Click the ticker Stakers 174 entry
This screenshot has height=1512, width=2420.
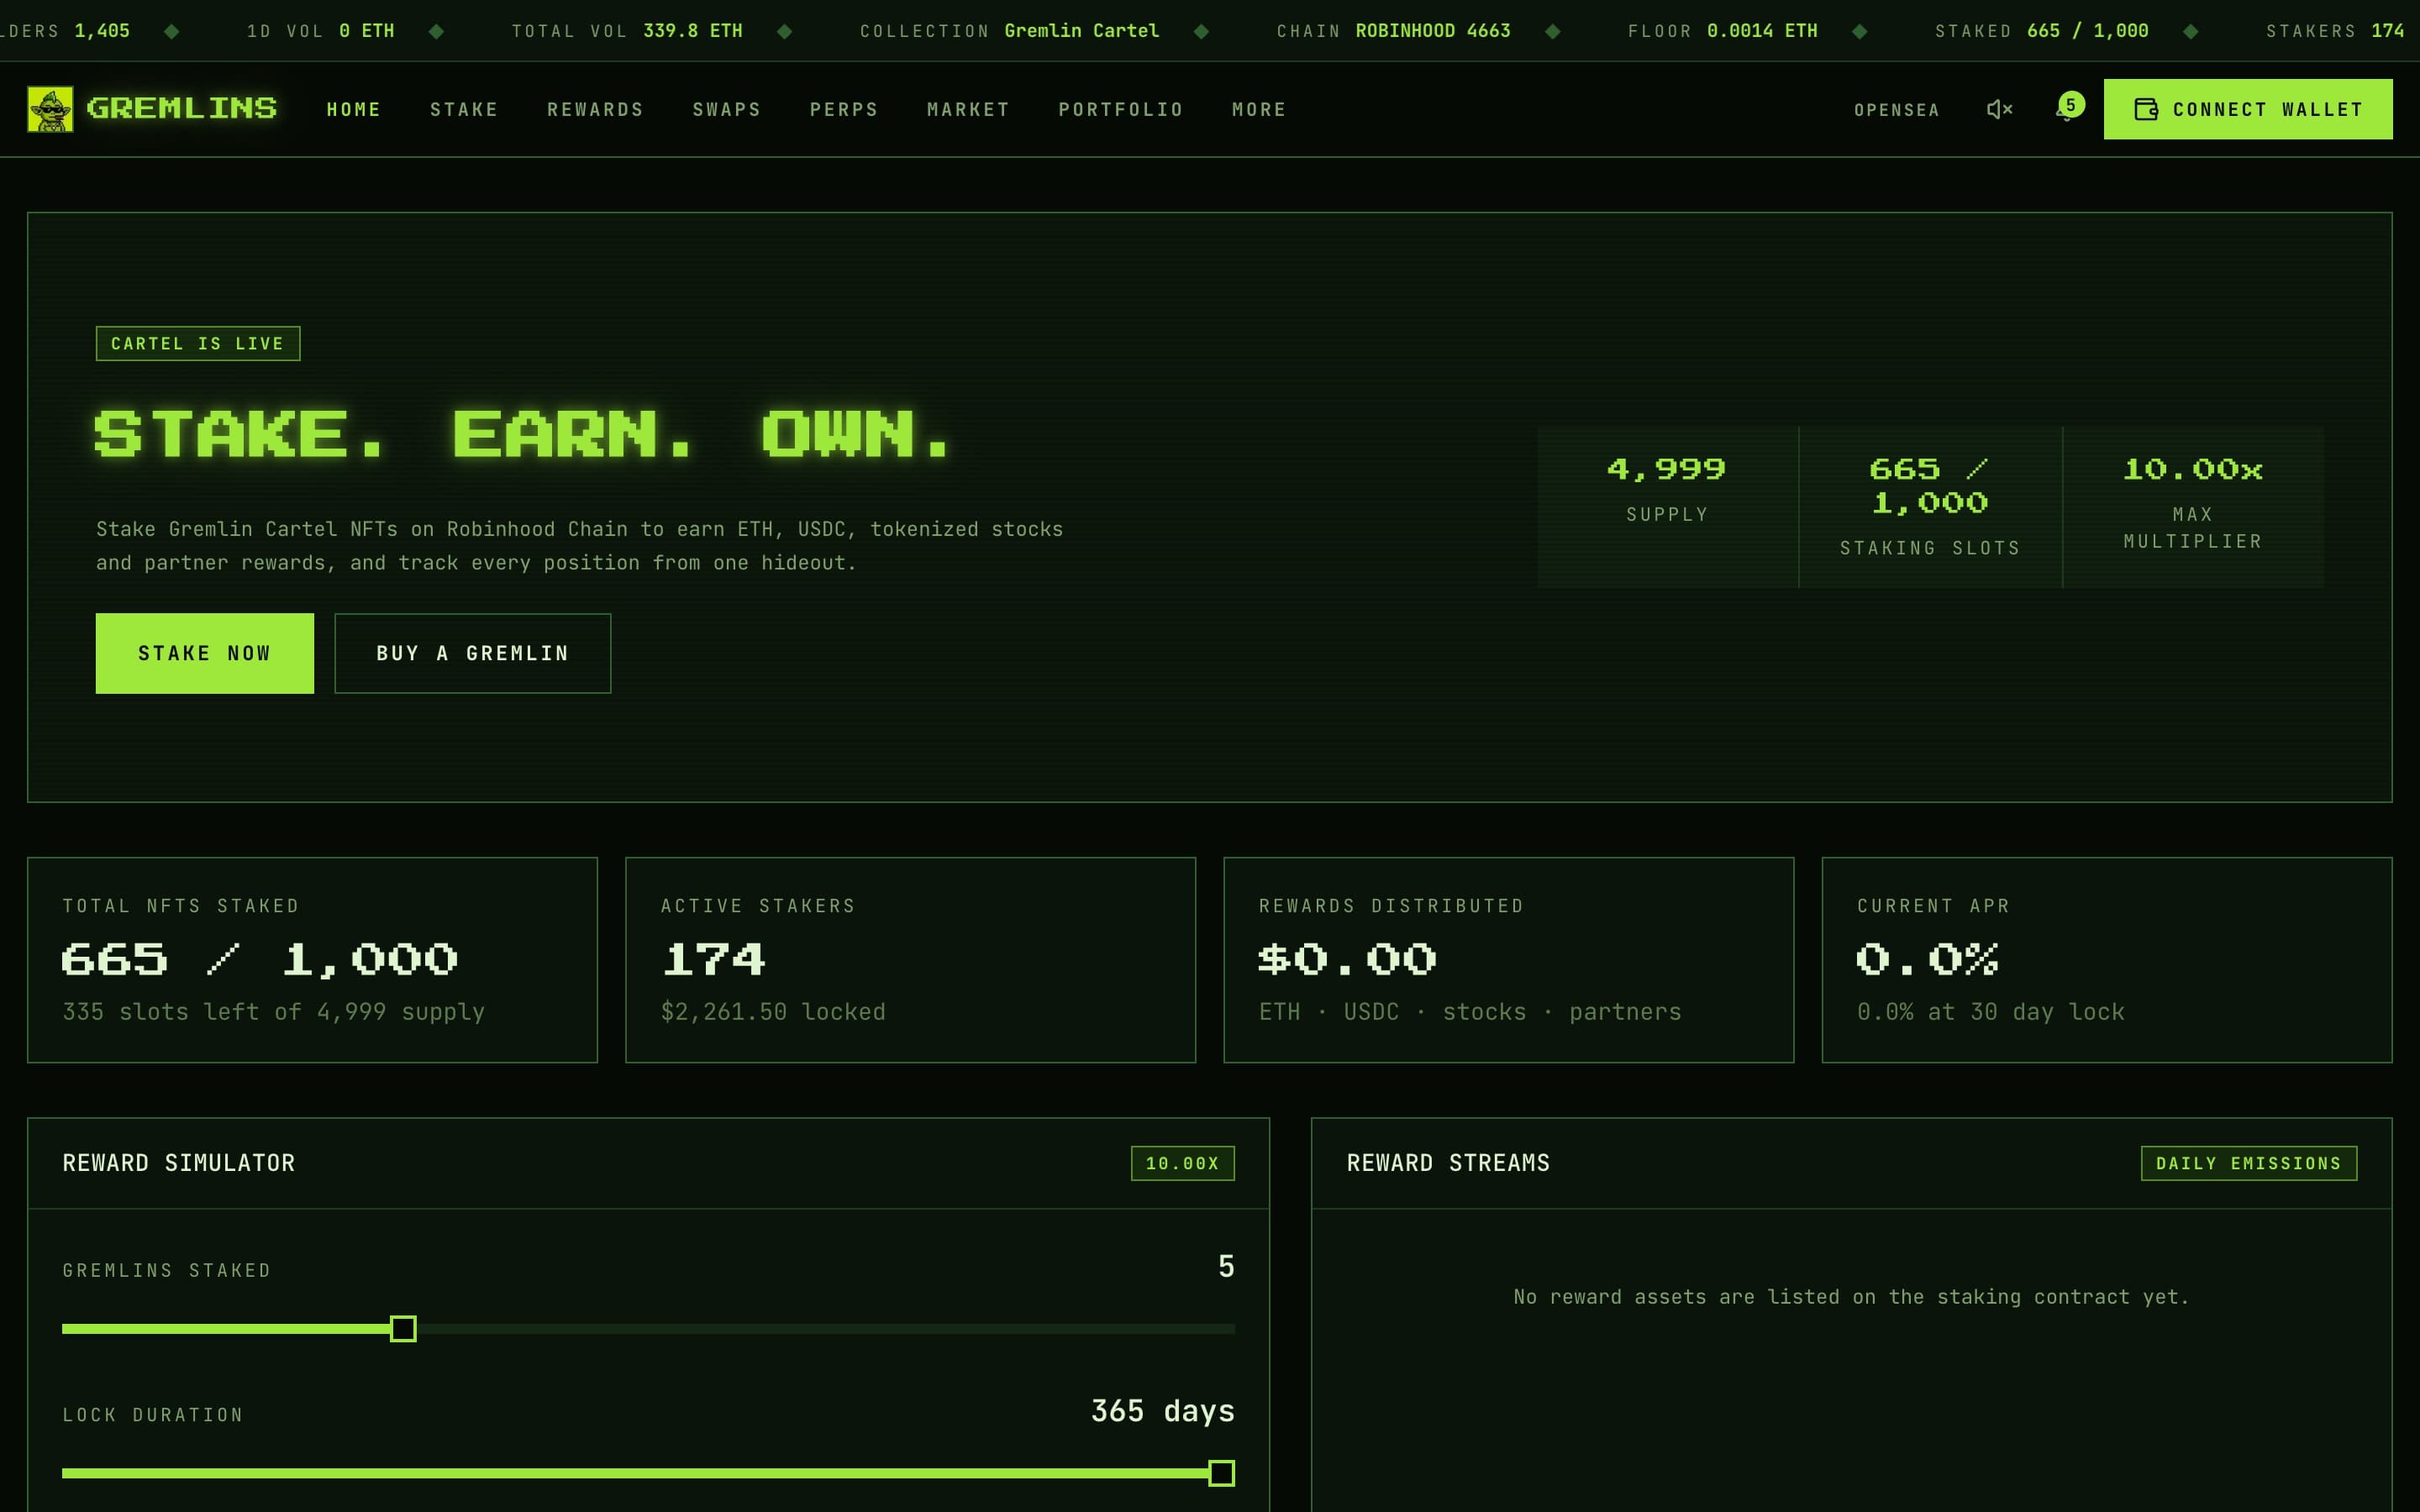tap(2335, 31)
